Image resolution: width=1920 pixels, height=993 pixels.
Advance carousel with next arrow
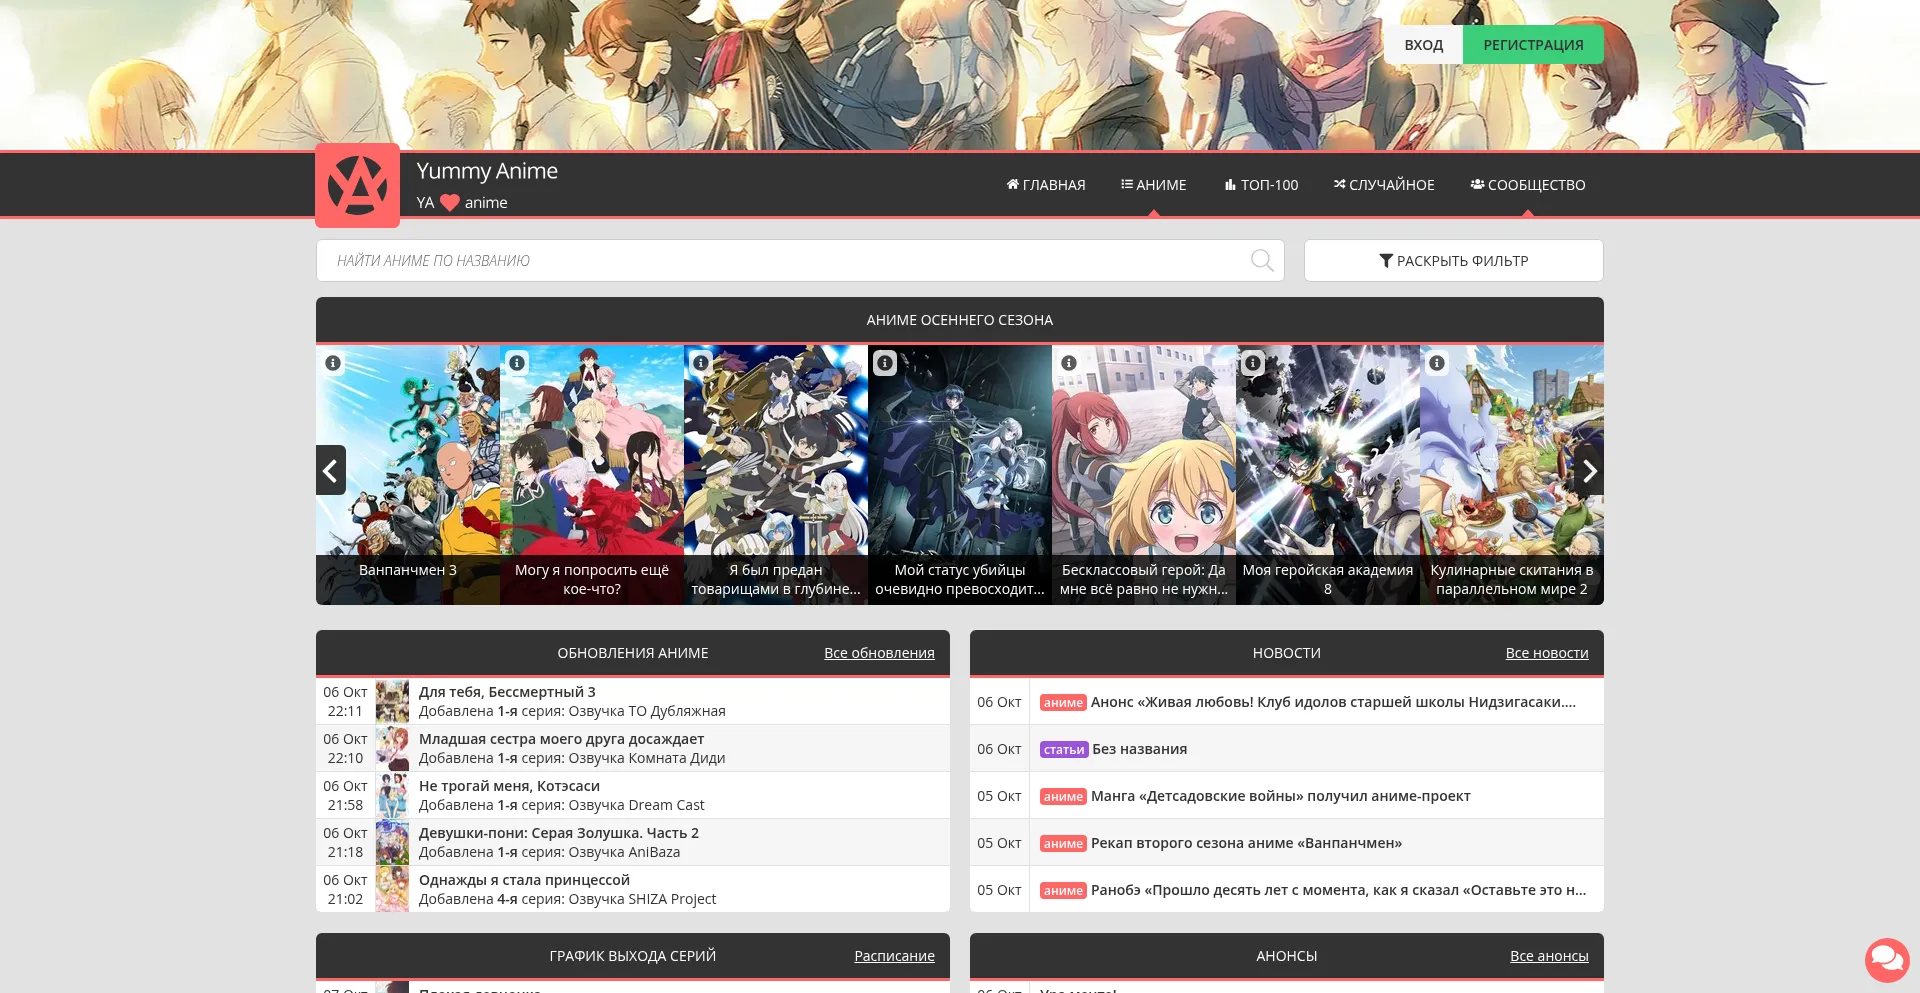point(1588,471)
